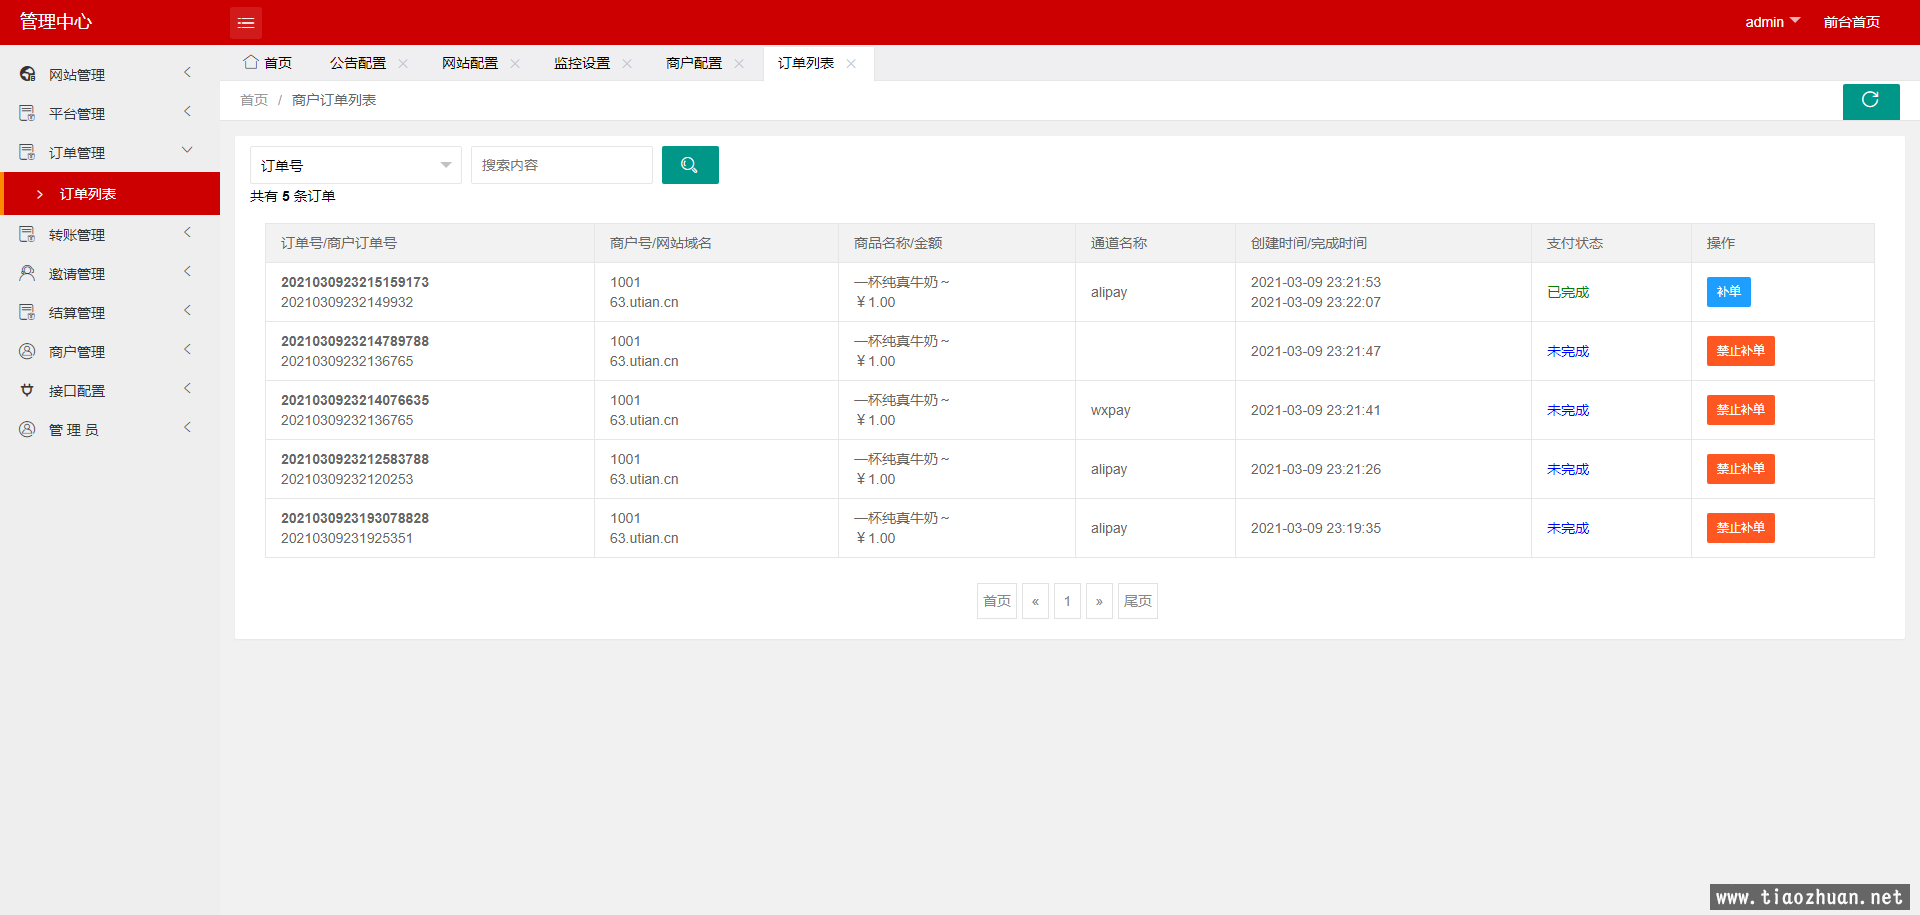Switch to the 公告配置 tab

[x=358, y=63]
